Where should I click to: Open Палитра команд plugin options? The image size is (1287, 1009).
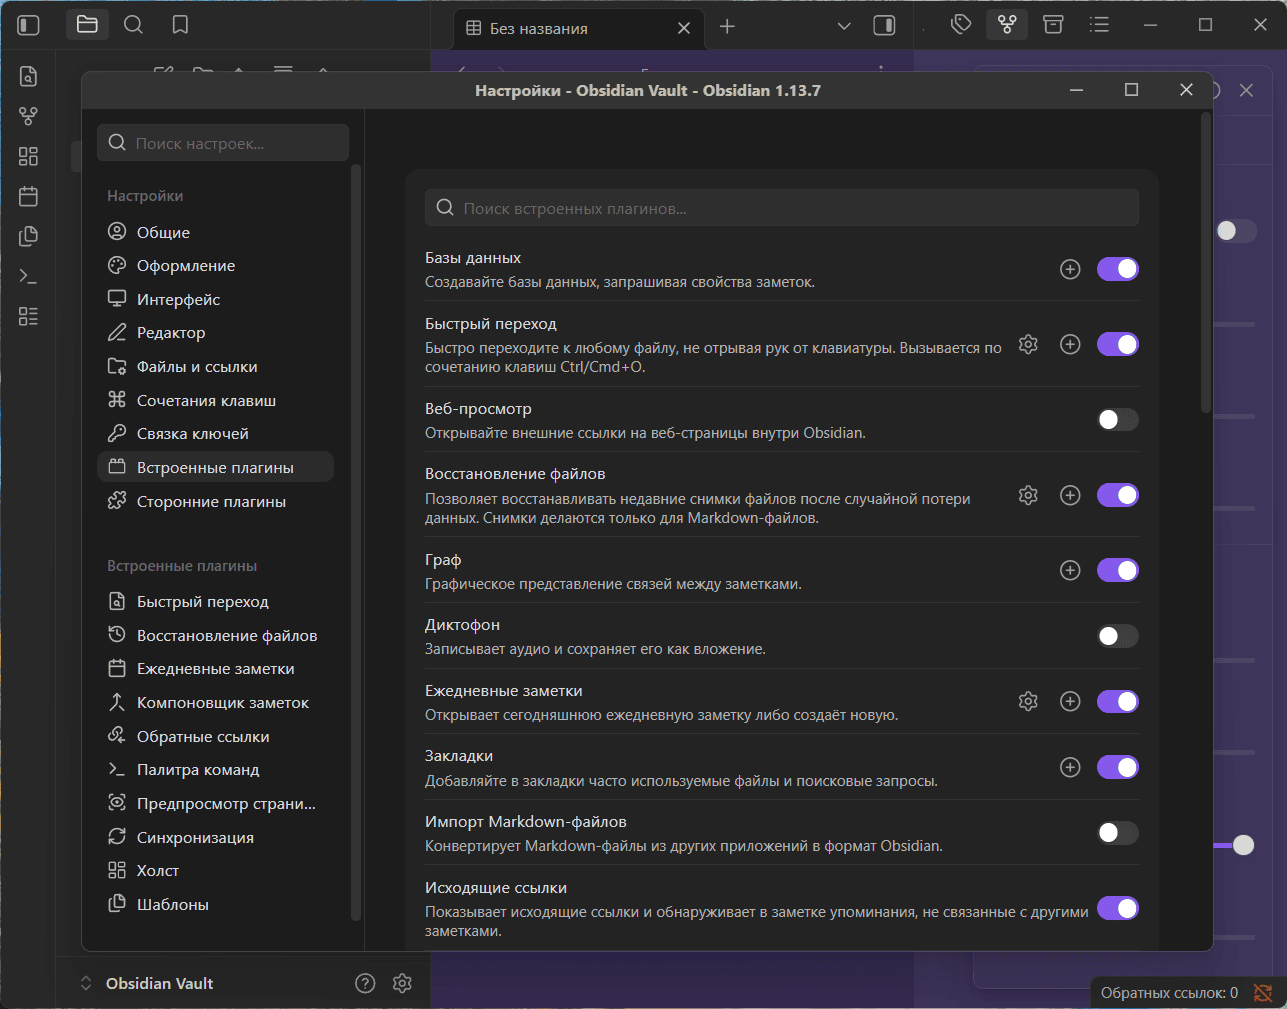[215, 770]
